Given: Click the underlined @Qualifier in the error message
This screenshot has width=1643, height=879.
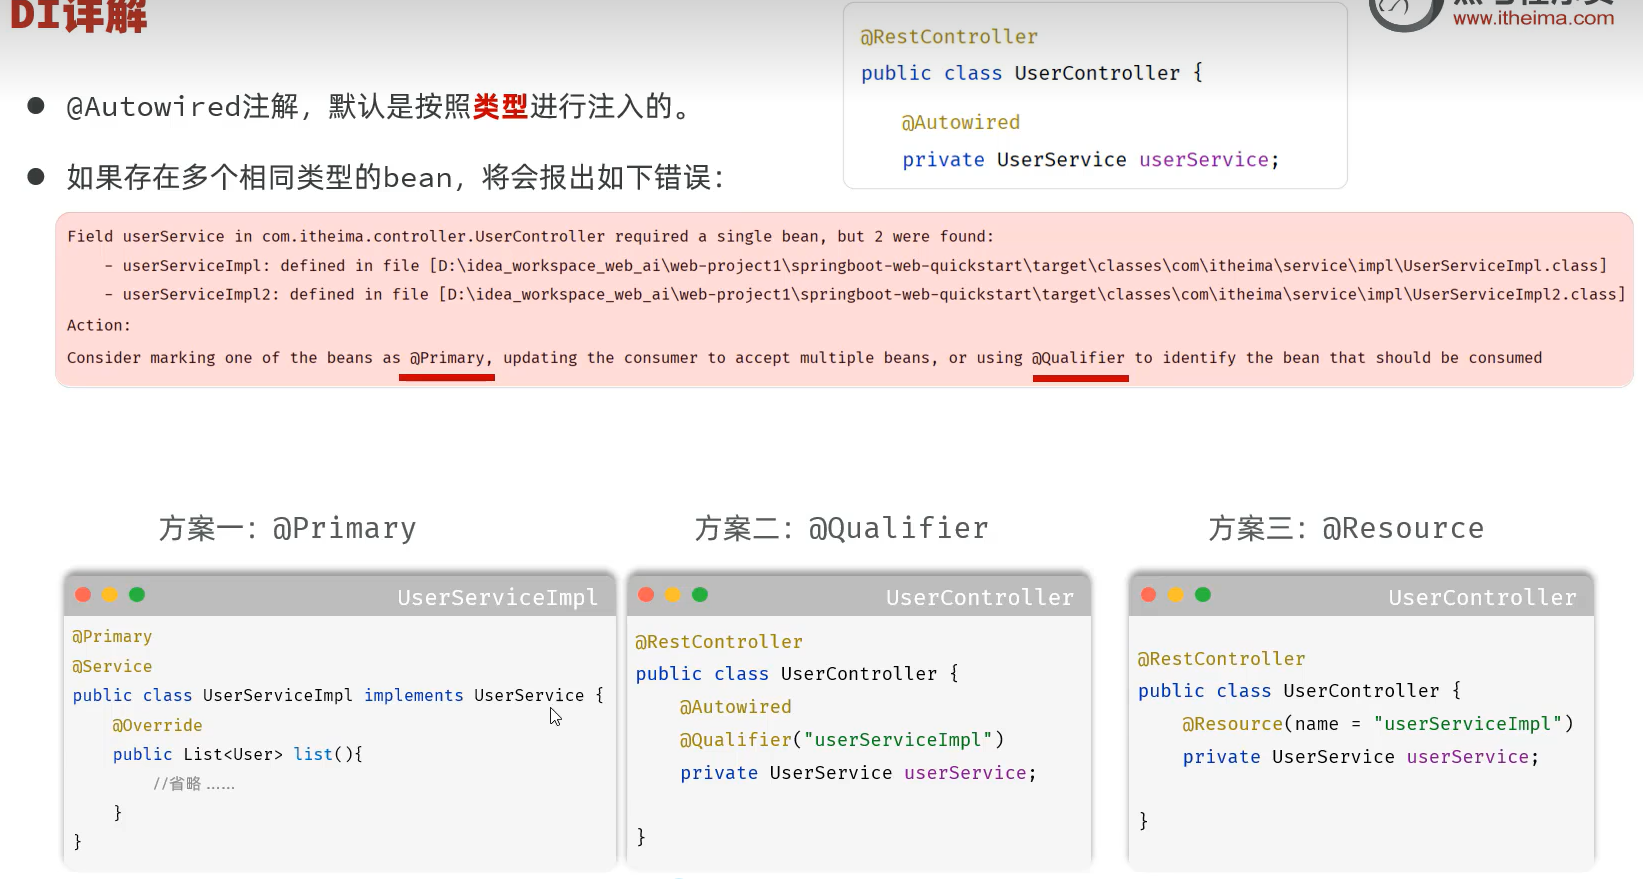Looking at the screenshot, I should 1079,358.
